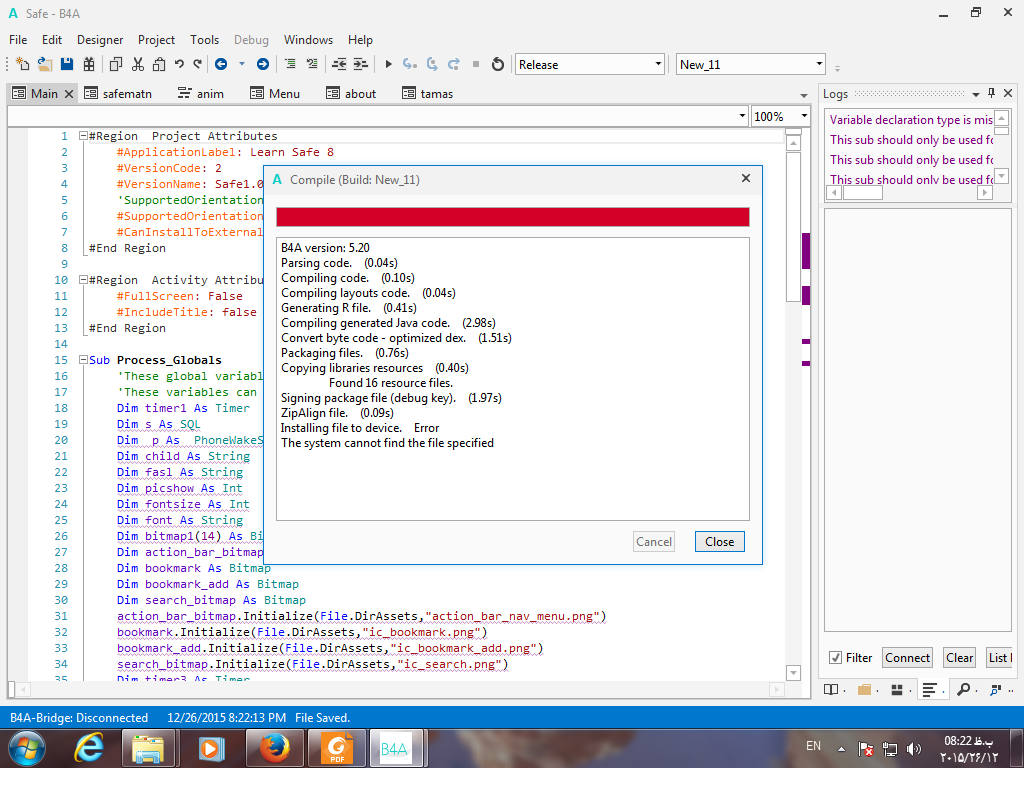
Task: Run the project with play icon
Action: point(389,64)
